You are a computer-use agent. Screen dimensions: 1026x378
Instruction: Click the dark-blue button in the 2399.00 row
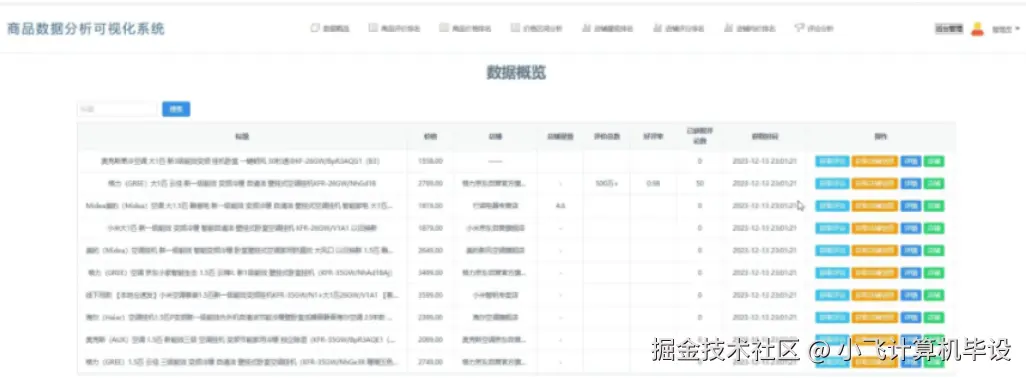tap(910, 318)
